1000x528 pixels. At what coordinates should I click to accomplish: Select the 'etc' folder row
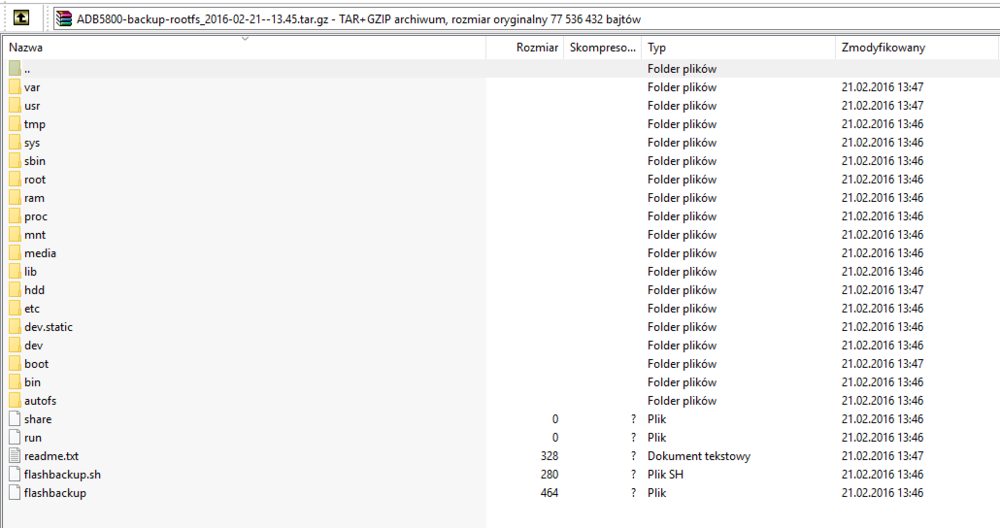[x=32, y=309]
